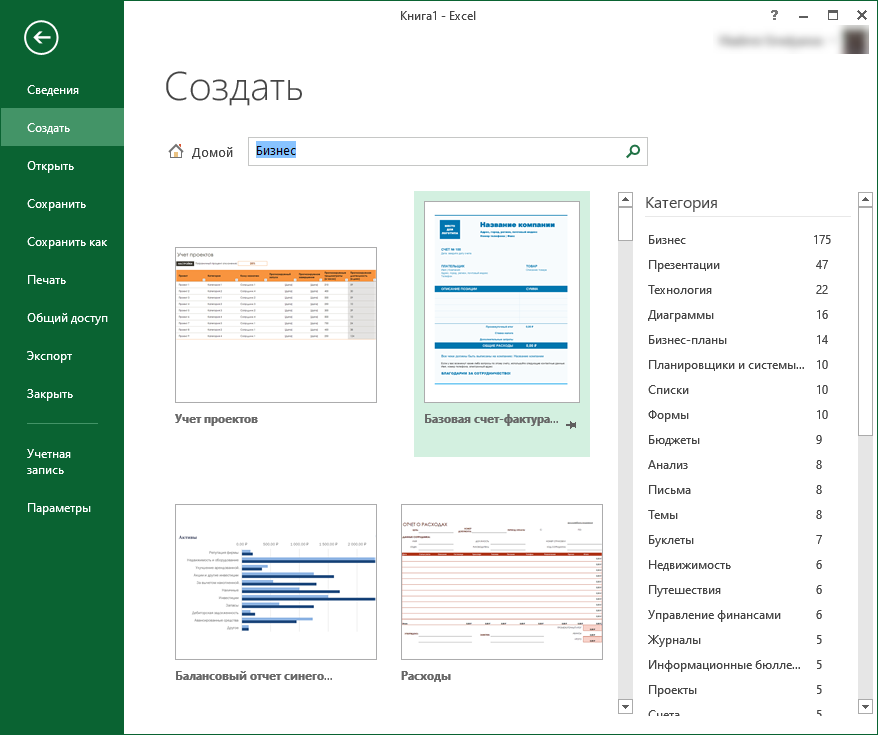Go to the Печать page
The image size is (878, 735).
coord(46,280)
